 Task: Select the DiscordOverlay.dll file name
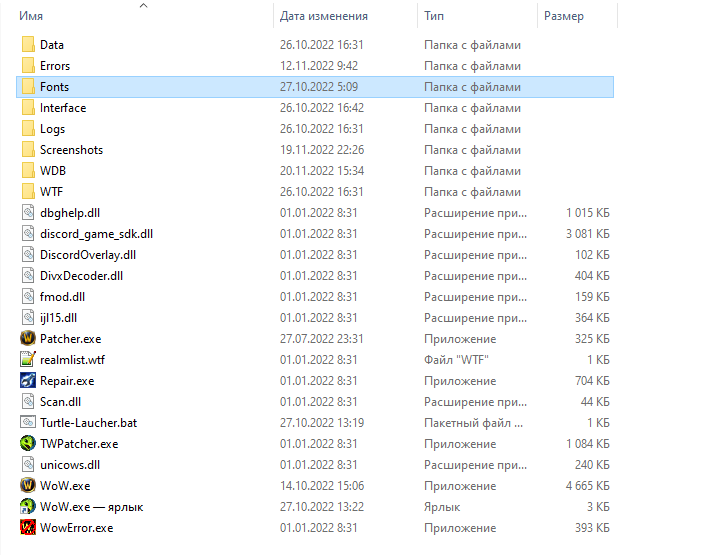88,255
